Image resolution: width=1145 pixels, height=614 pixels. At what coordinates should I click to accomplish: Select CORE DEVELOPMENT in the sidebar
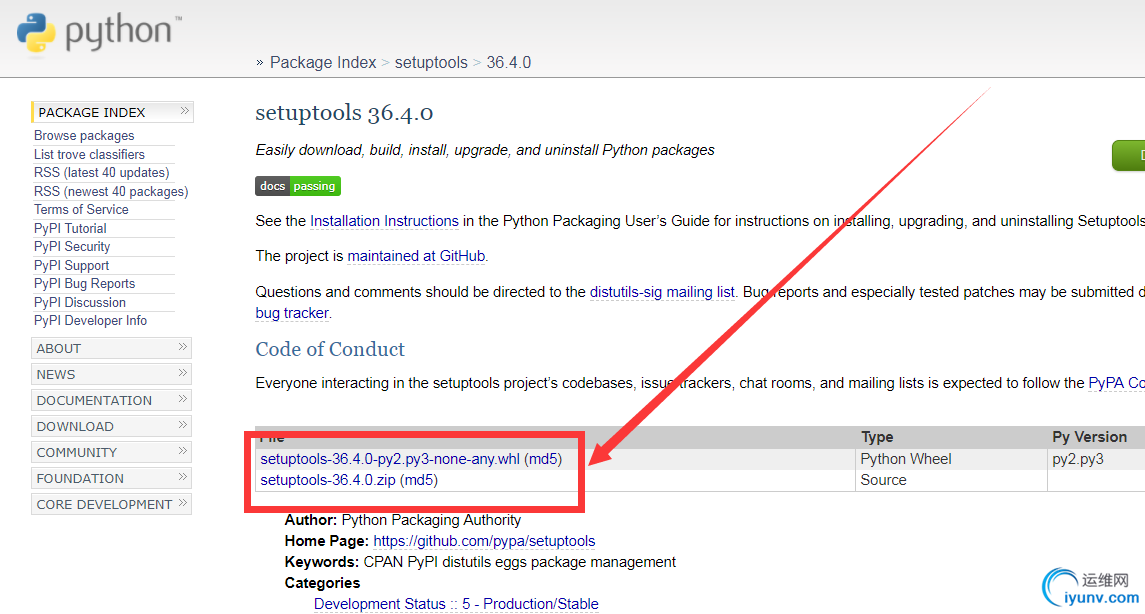coord(104,504)
